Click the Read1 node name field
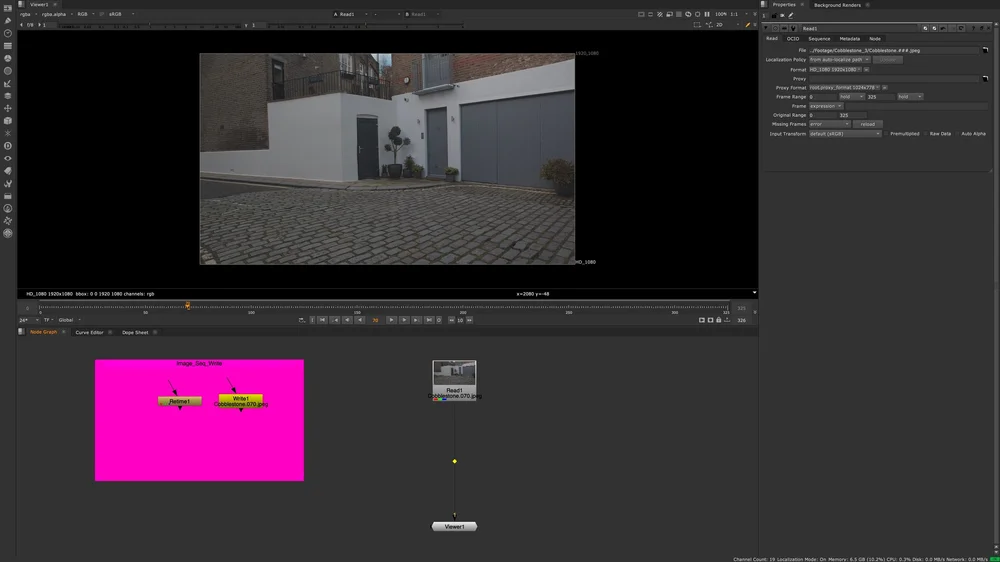The width and height of the screenshot is (1000, 562). pyautogui.click(x=860, y=28)
